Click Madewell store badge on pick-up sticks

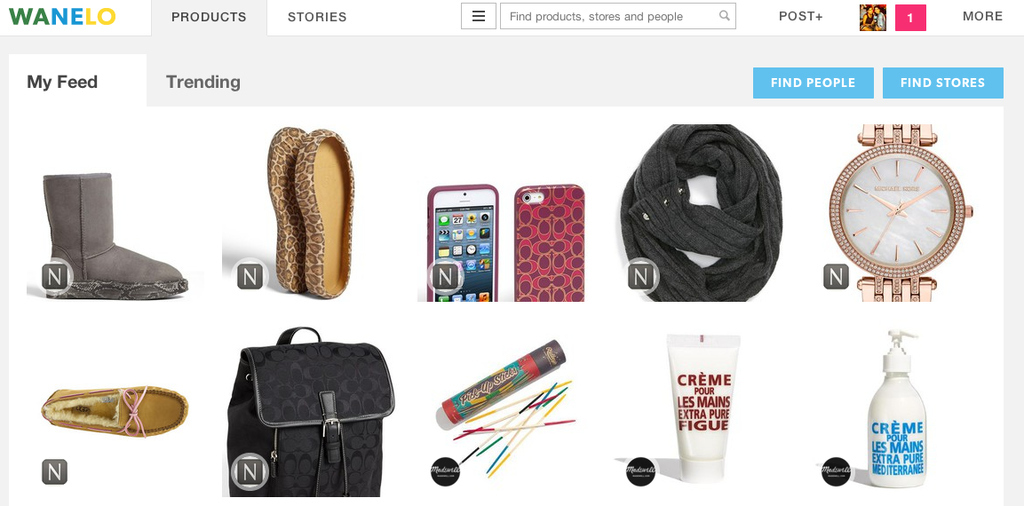coord(445,471)
